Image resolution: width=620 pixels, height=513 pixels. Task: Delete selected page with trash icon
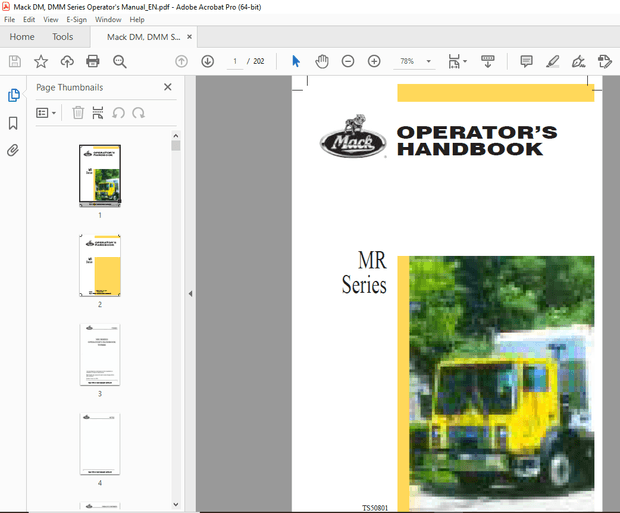(78, 113)
